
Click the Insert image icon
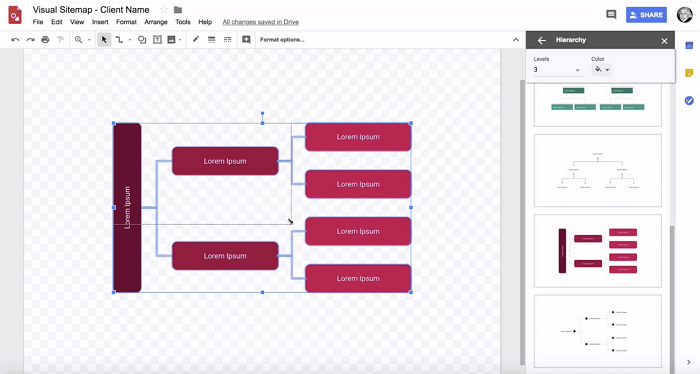click(171, 40)
